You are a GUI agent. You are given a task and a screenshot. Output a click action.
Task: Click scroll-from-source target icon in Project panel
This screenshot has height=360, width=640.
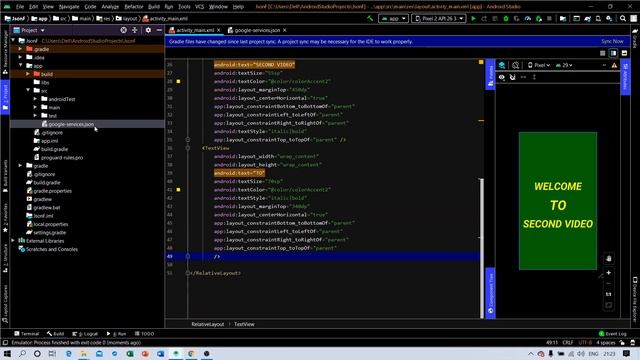click(123, 30)
